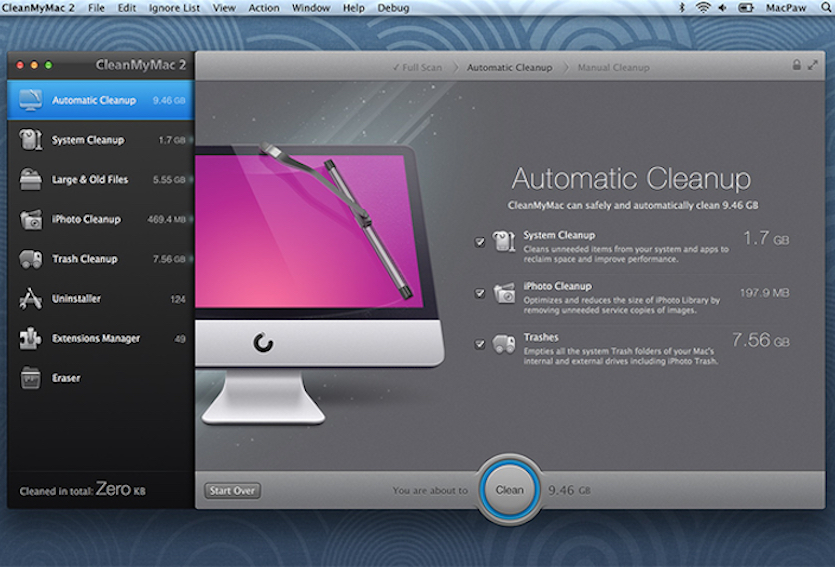Image resolution: width=835 pixels, height=567 pixels.
Task: Open the Debug menu
Action: (x=393, y=7)
